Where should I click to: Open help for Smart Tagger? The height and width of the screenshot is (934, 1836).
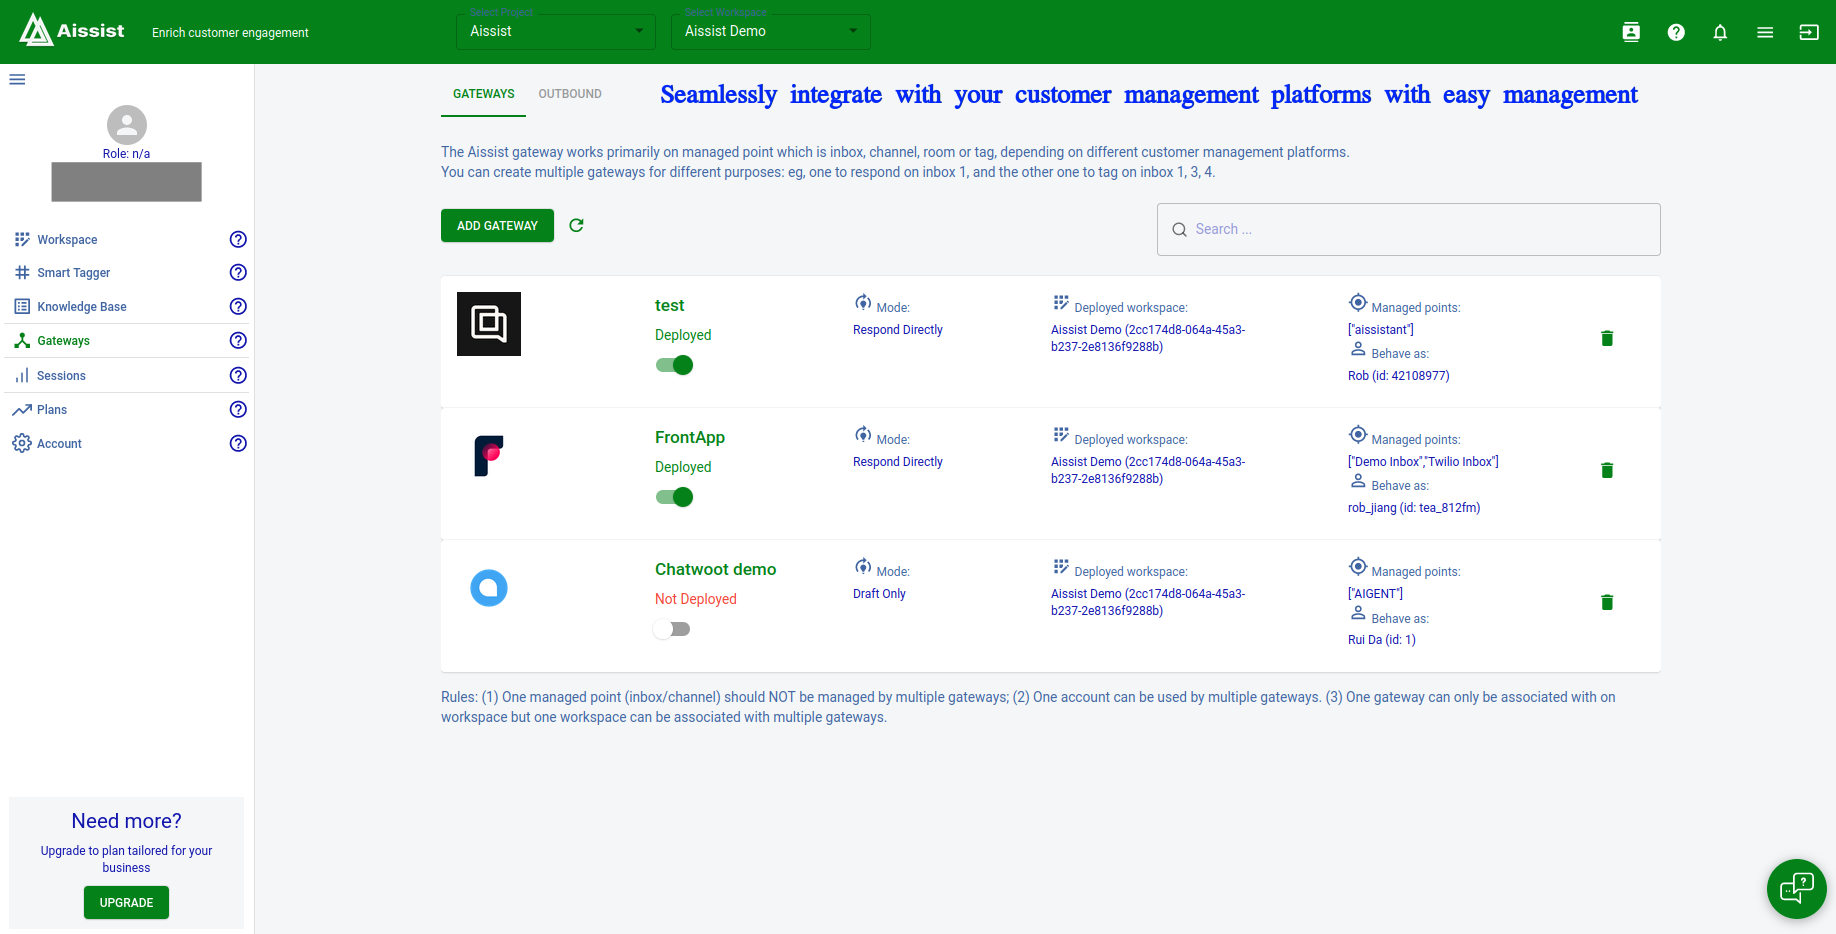point(238,272)
